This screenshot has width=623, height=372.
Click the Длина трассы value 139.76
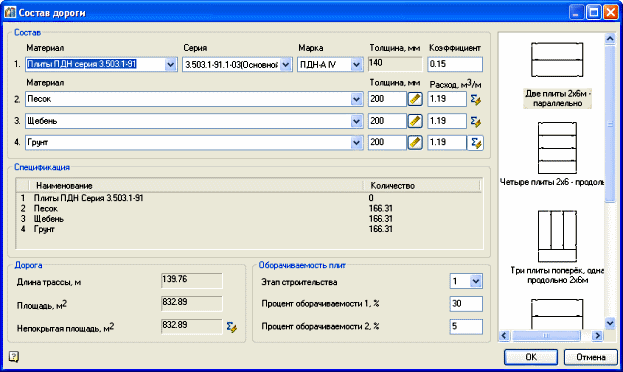click(192, 280)
